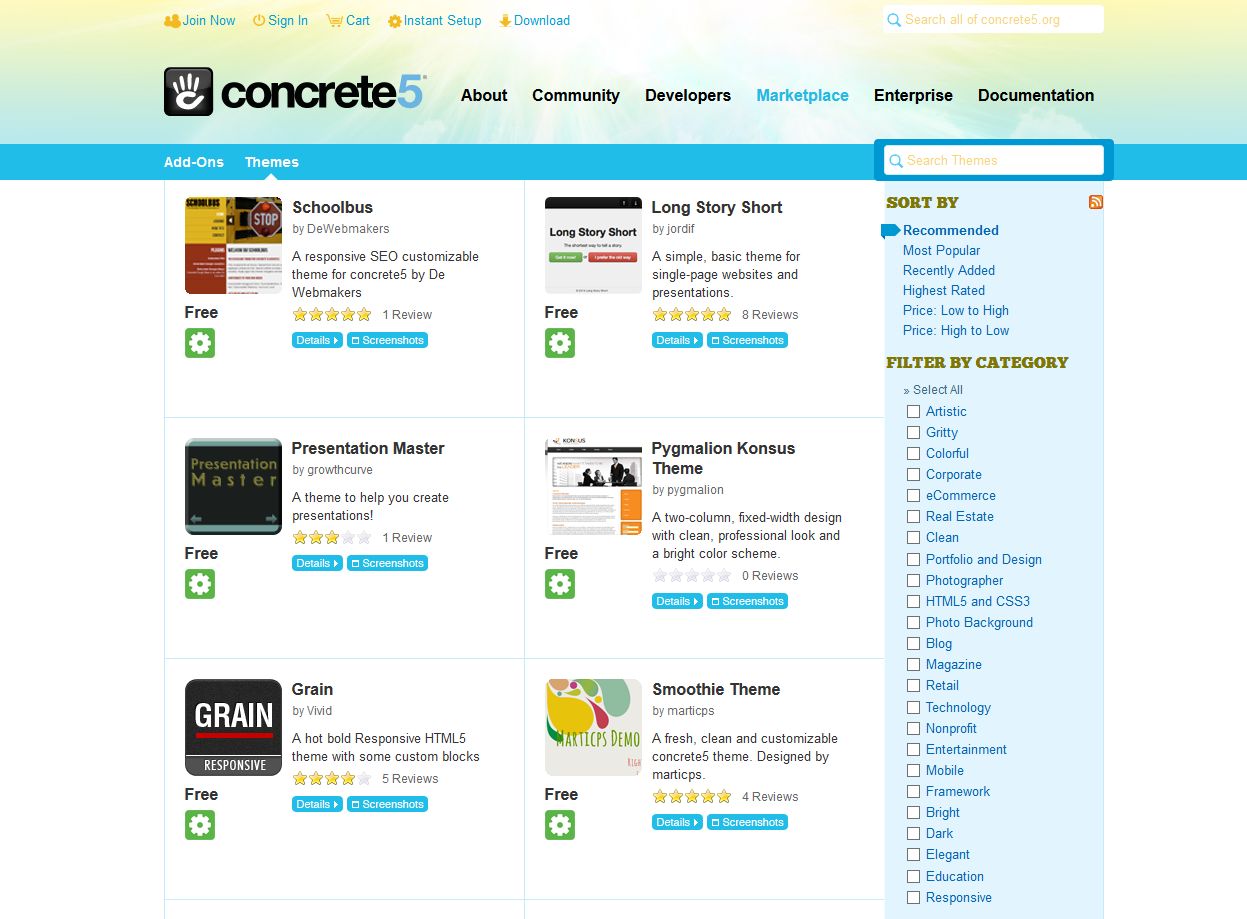Open Long Story Short theme thumbnail
1247x919 pixels.
[593, 245]
